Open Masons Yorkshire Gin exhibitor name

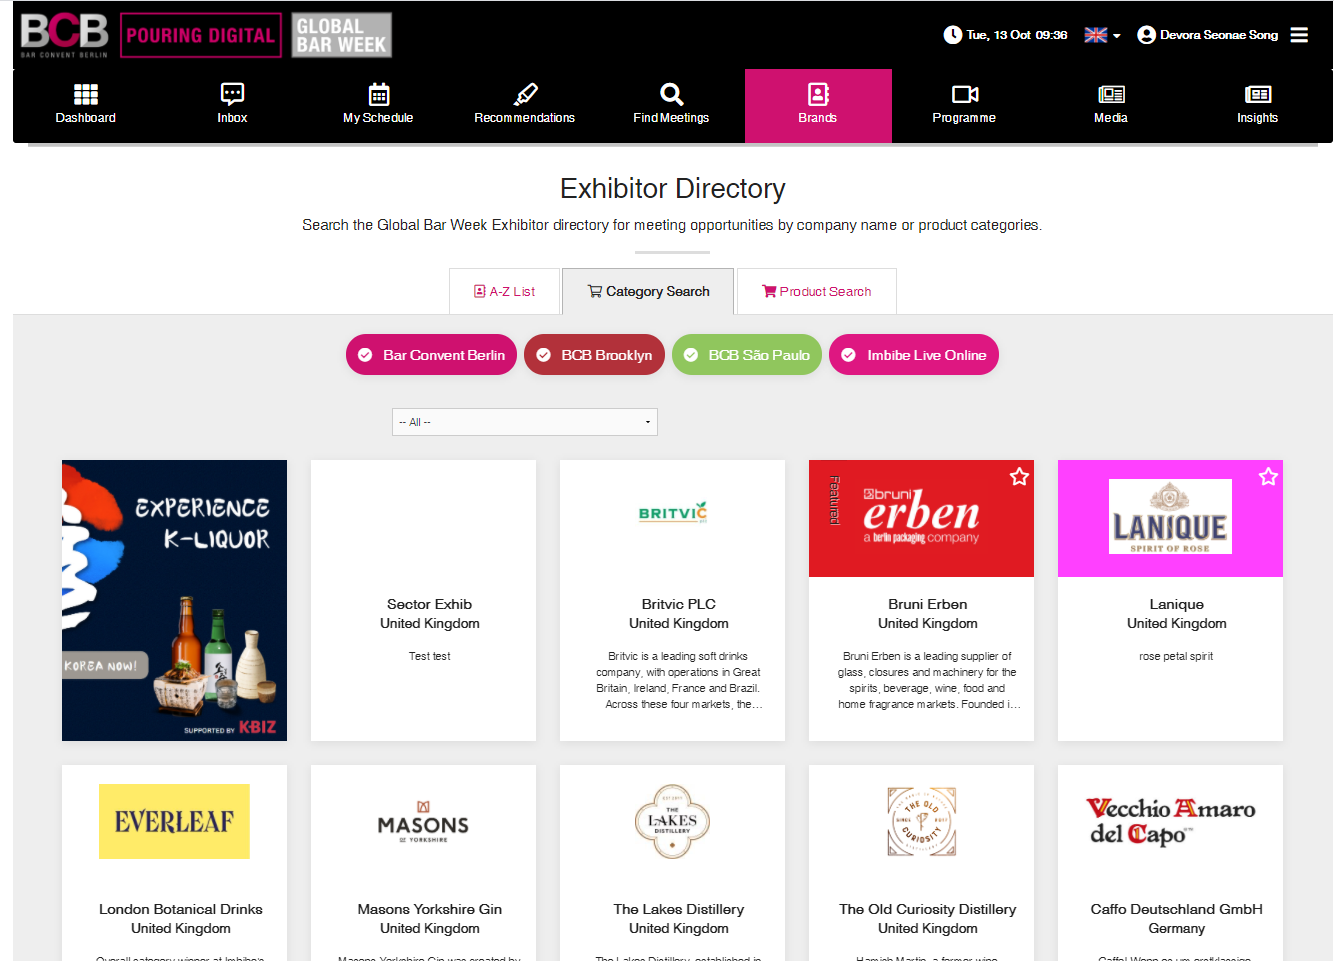point(430,909)
